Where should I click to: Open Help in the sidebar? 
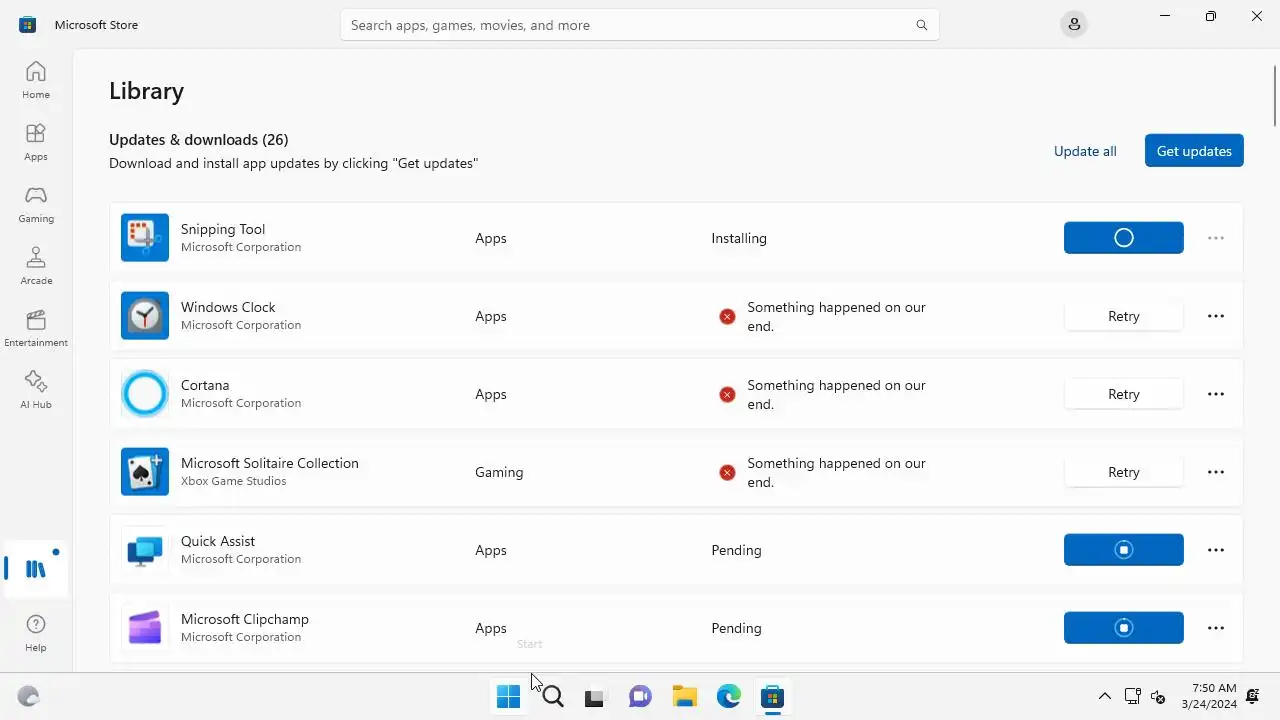click(x=36, y=633)
